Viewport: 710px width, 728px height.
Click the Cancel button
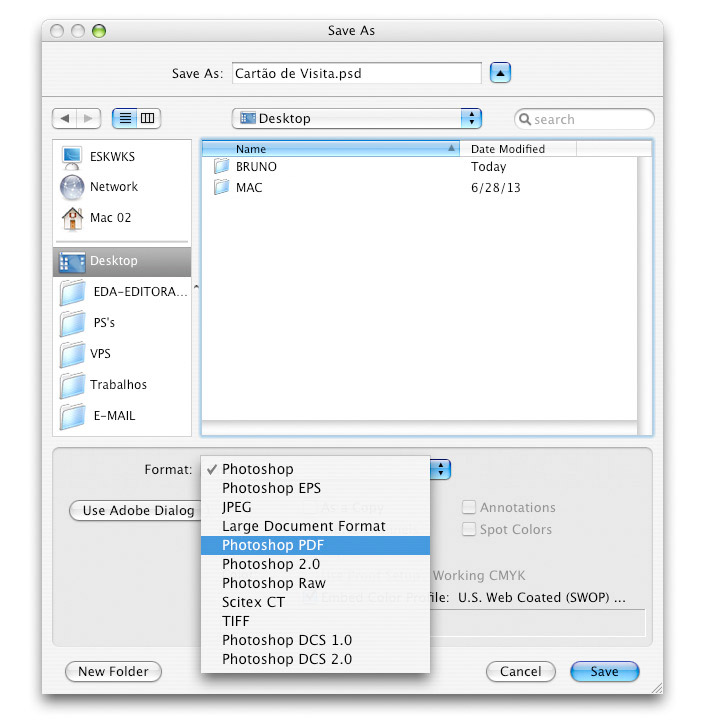tap(521, 672)
